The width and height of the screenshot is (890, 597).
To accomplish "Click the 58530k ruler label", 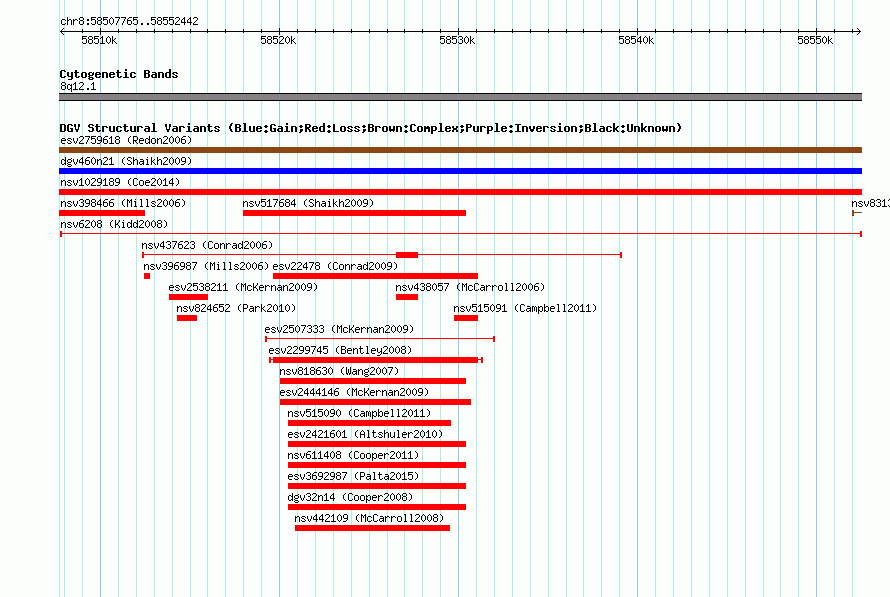I will tap(457, 40).
